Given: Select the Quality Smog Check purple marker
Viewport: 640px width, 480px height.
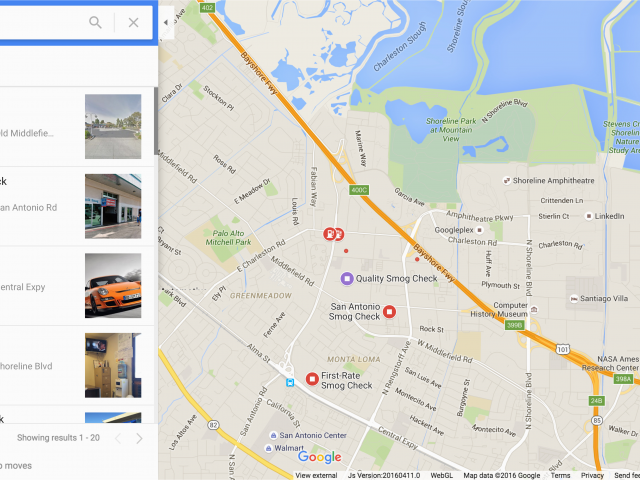Looking at the screenshot, I should coord(347,279).
